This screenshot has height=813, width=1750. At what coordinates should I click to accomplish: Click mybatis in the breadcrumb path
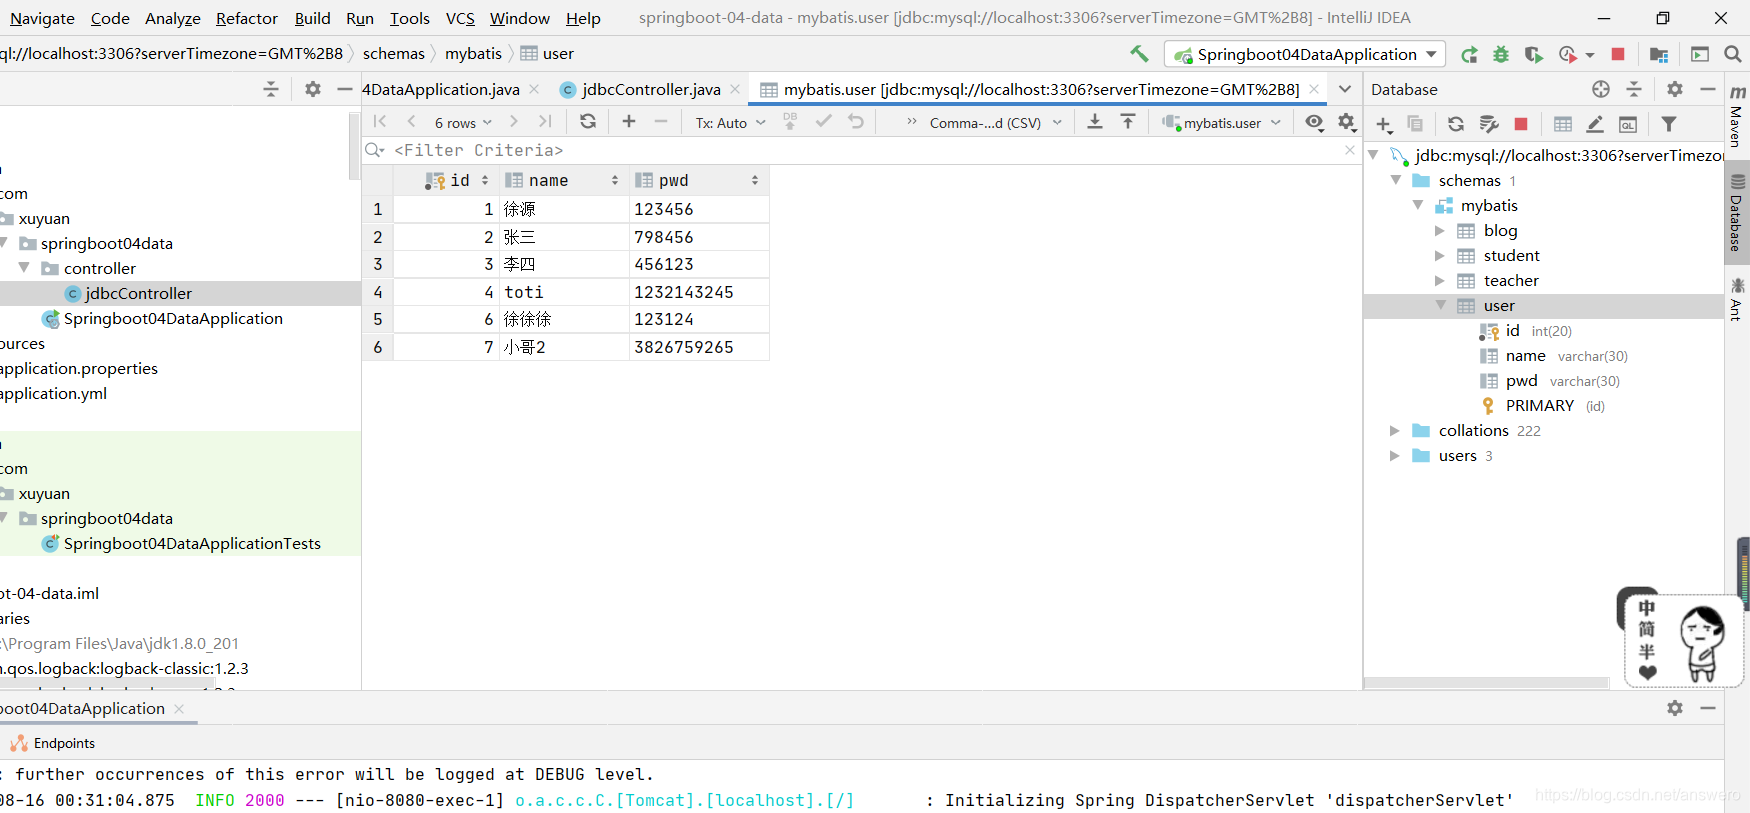(x=473, y=54)
